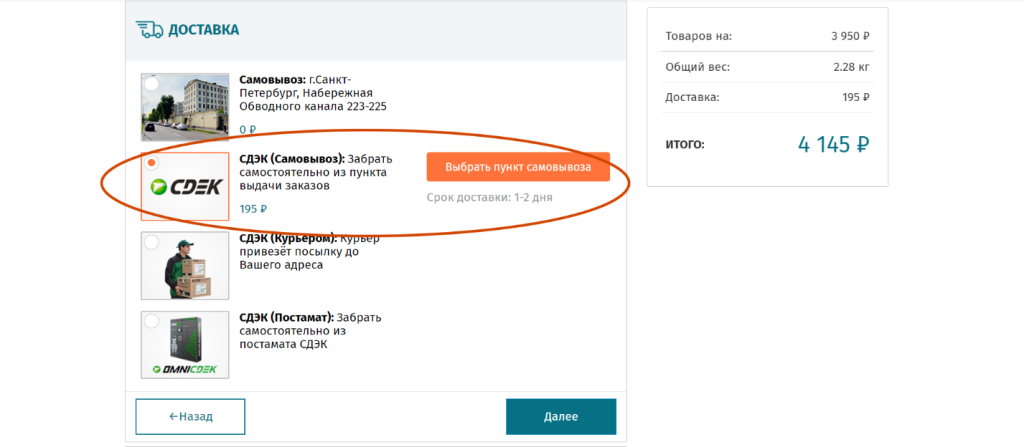The image size is (1024, 447).
Task: Click the Товаров на: label
Action: [699, 36]
